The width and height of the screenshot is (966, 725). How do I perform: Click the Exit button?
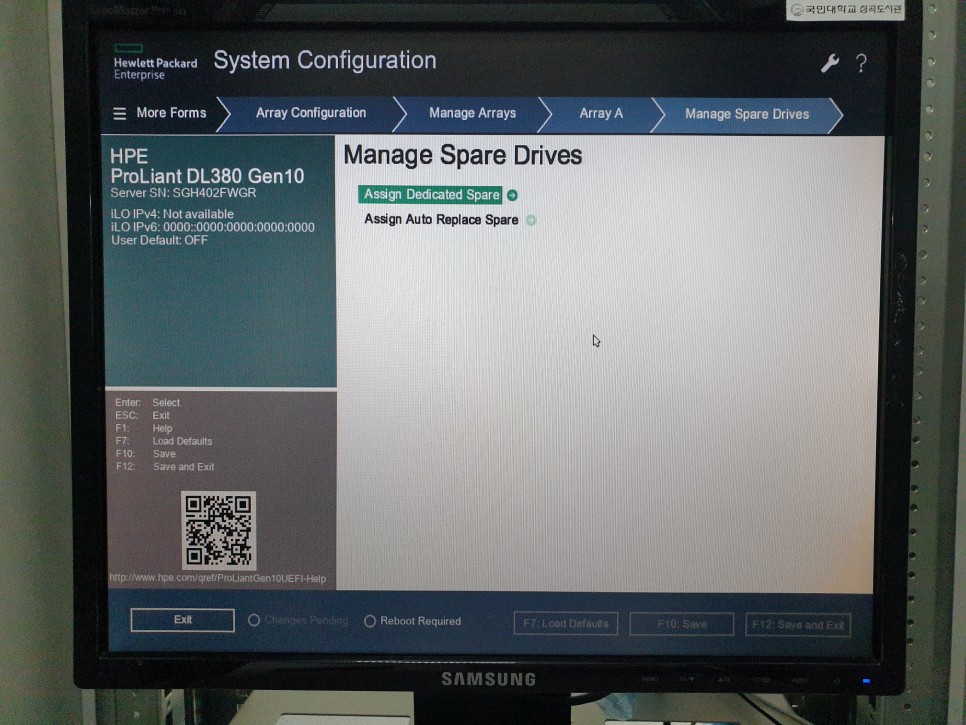tap(182, 620)
